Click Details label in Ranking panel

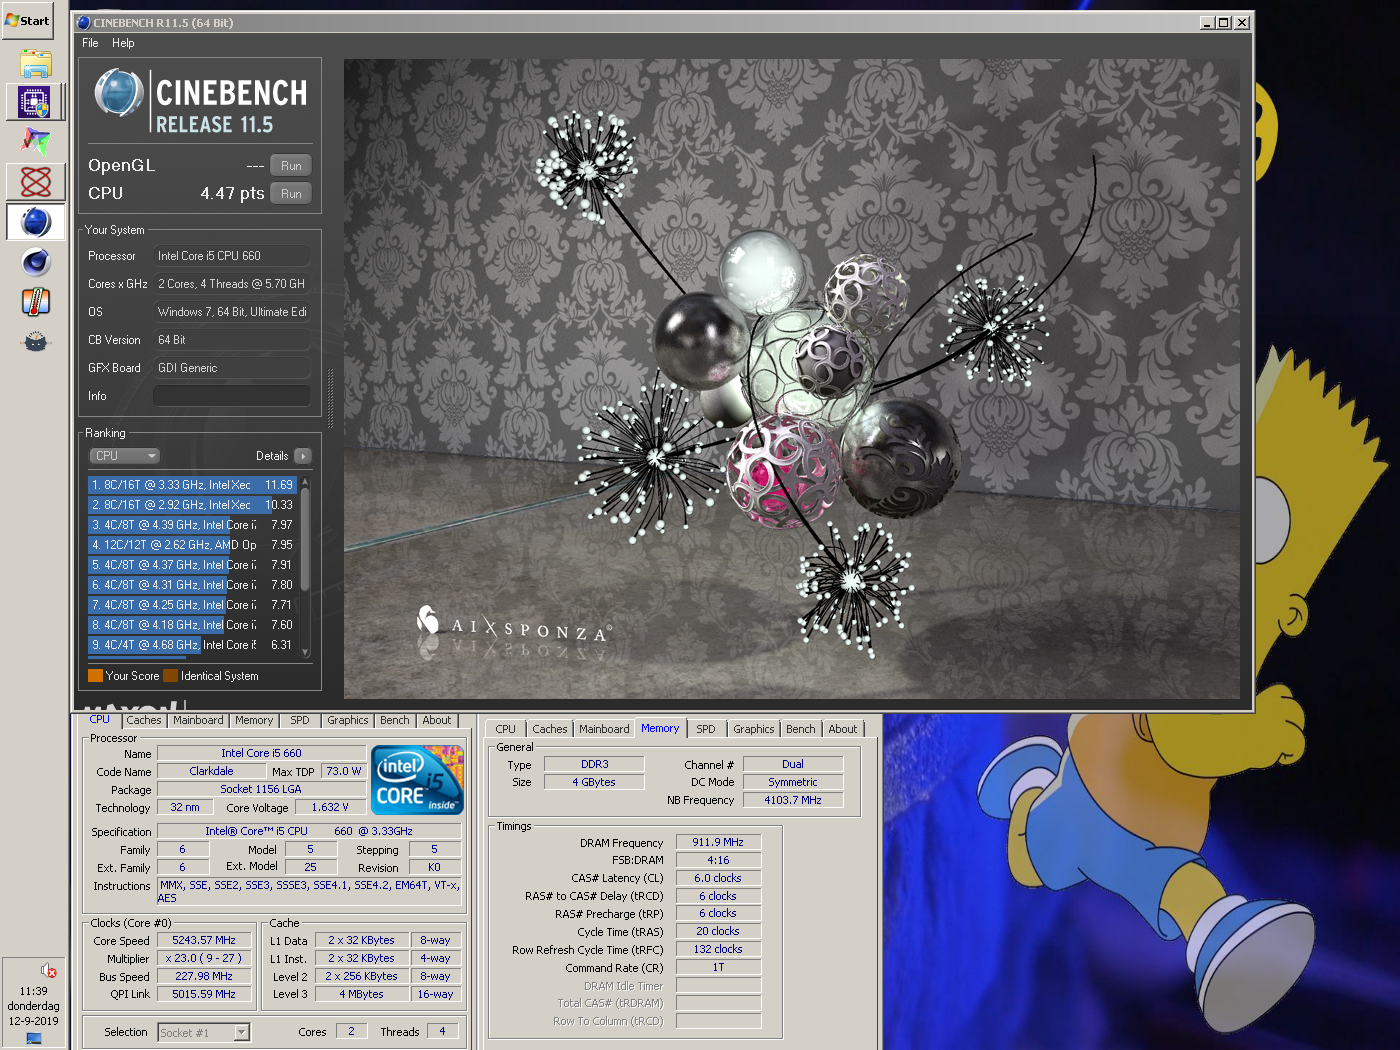tap(272, 456)
